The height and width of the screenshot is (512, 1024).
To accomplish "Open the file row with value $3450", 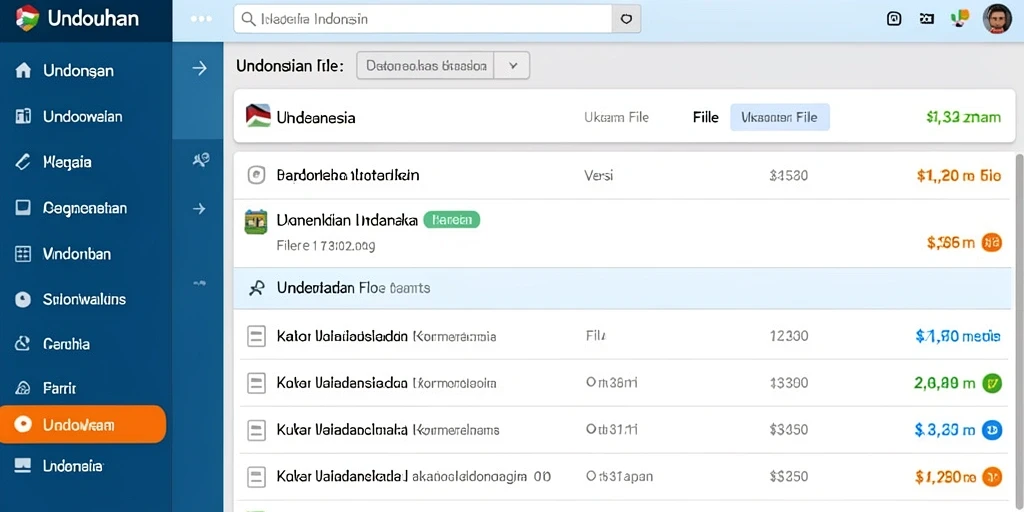I will point(624,430).
